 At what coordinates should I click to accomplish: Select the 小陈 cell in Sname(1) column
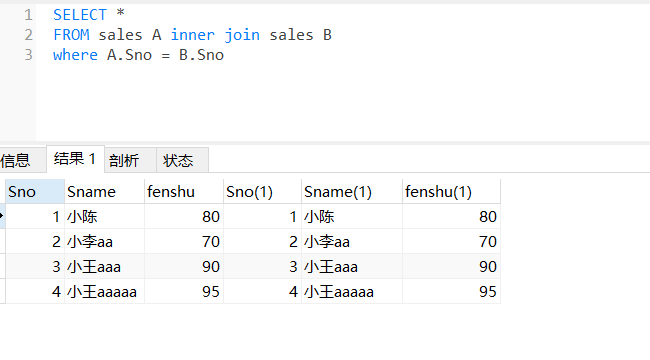pyautogui.click(x=352, y=216)
